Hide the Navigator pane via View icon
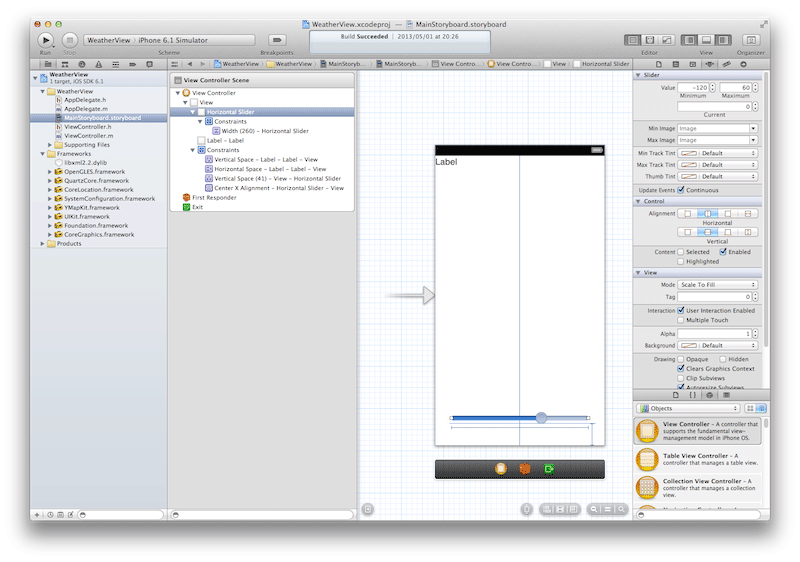This screenshot has width=800, height=562. [689, 40]
